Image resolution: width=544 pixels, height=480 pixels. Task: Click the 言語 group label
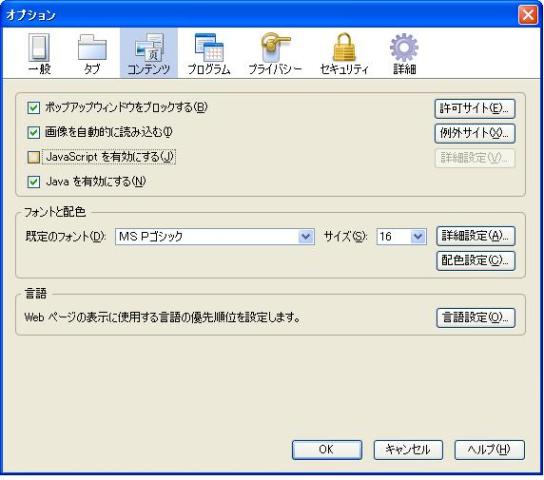pos(36,294)
